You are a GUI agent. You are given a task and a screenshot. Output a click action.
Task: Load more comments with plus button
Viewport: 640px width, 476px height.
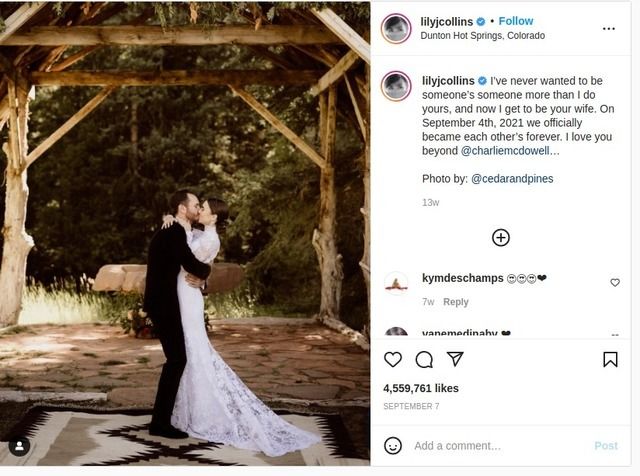501,237
